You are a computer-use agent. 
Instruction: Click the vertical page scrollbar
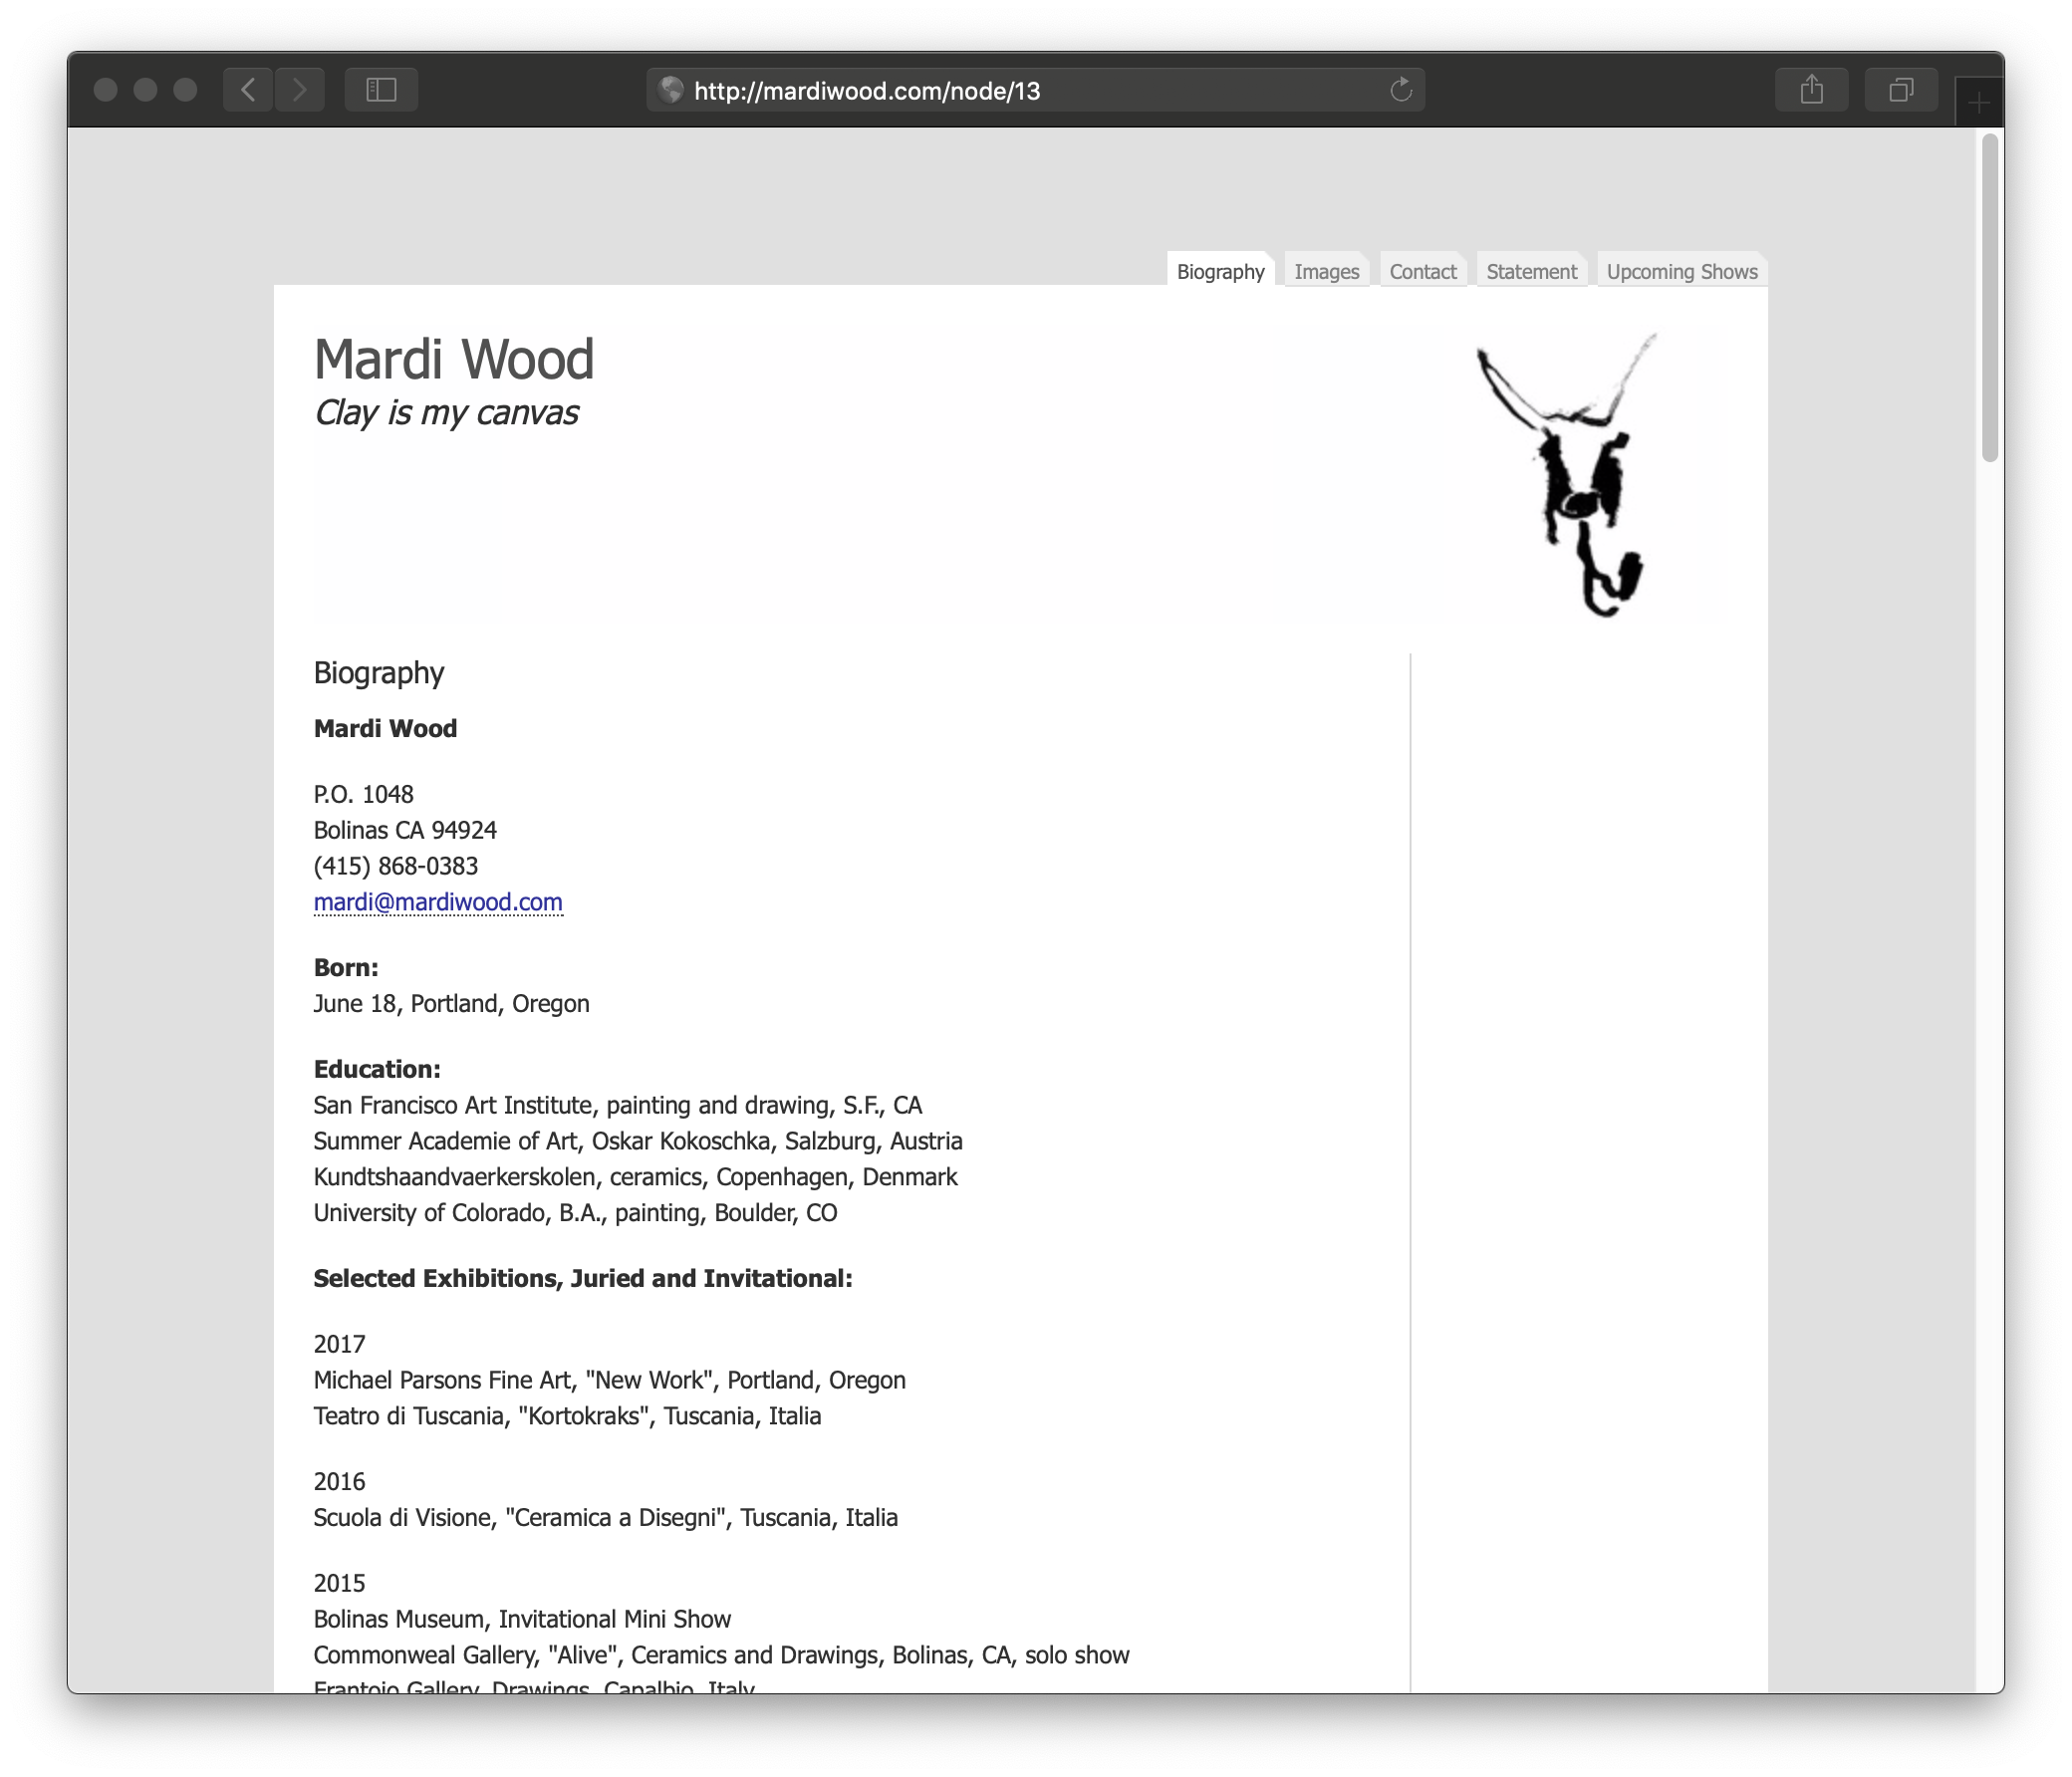tap(1989, 298)
